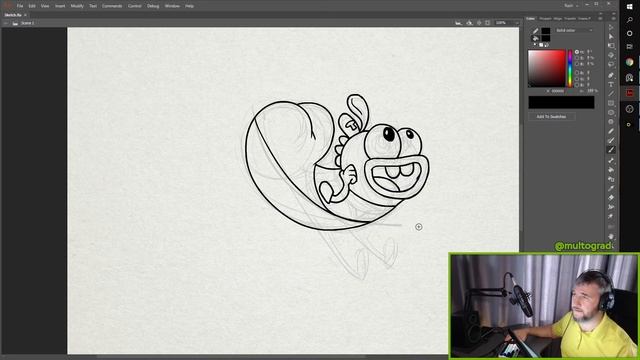
Task: Select the Subselection tool
Action: pos(611,37)
